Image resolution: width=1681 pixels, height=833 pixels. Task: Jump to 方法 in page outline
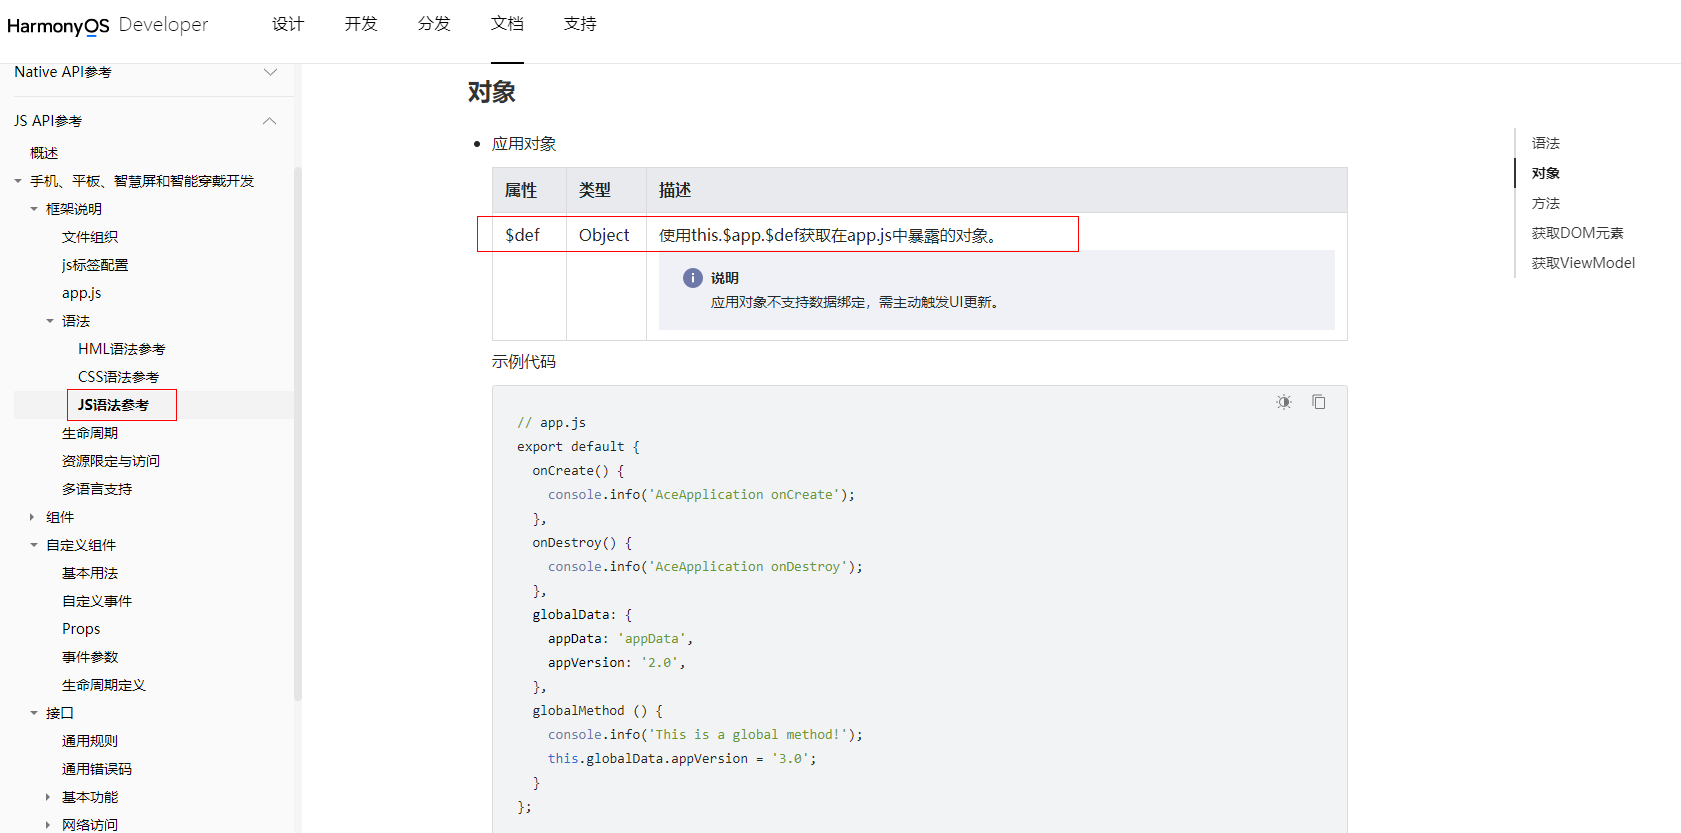[1546, 203]
